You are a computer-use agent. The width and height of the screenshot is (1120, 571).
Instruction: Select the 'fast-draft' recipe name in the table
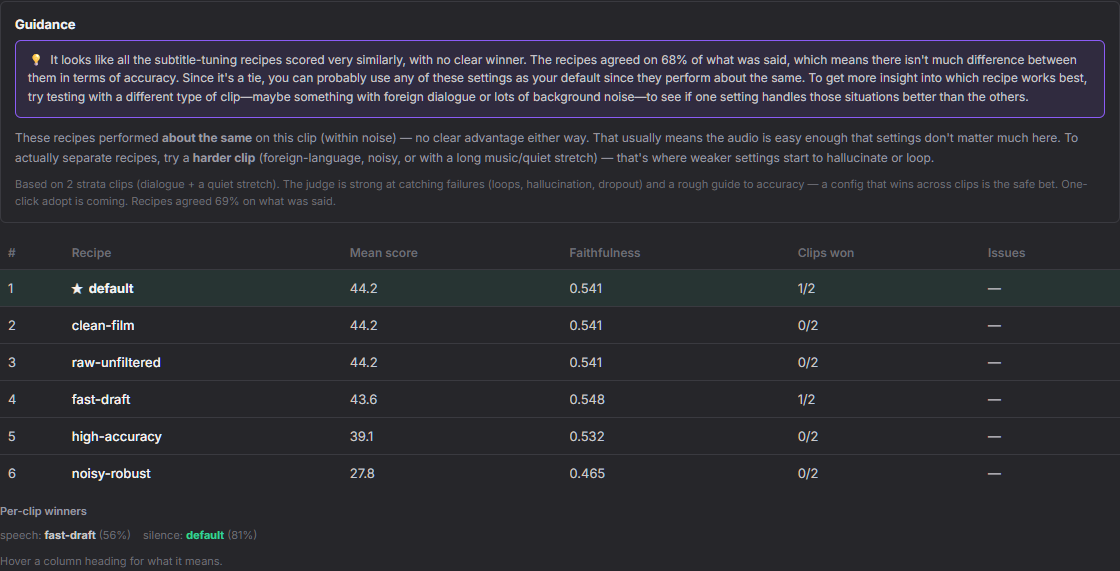101,400
